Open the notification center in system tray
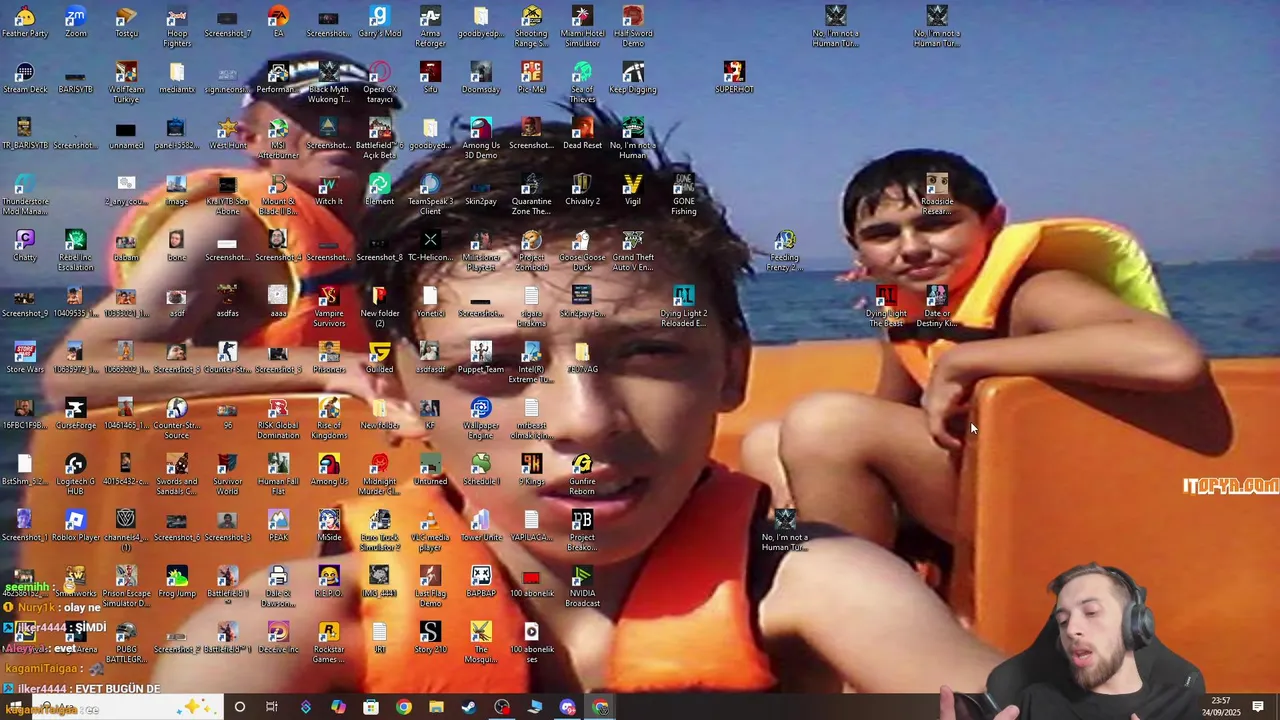 pos(1258,707)
